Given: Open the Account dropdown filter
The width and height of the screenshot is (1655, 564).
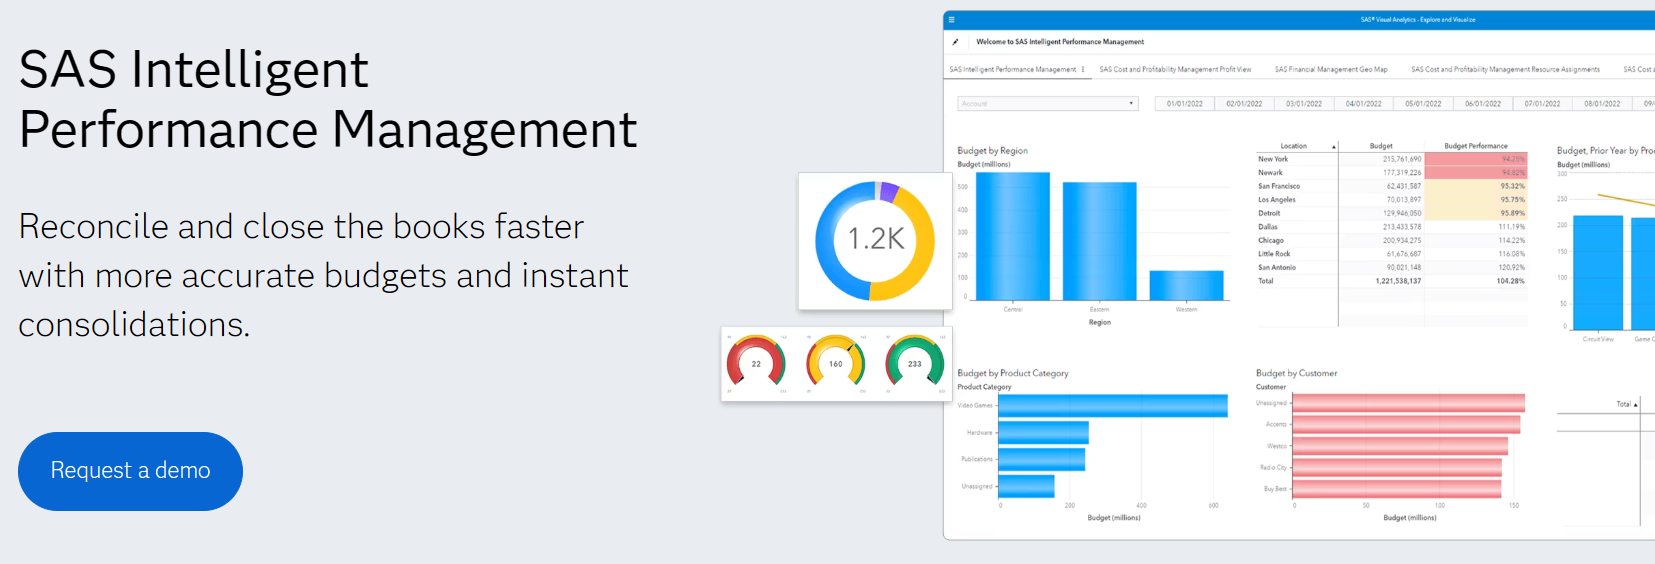Looking at the screenshot, I should 1048,104.
